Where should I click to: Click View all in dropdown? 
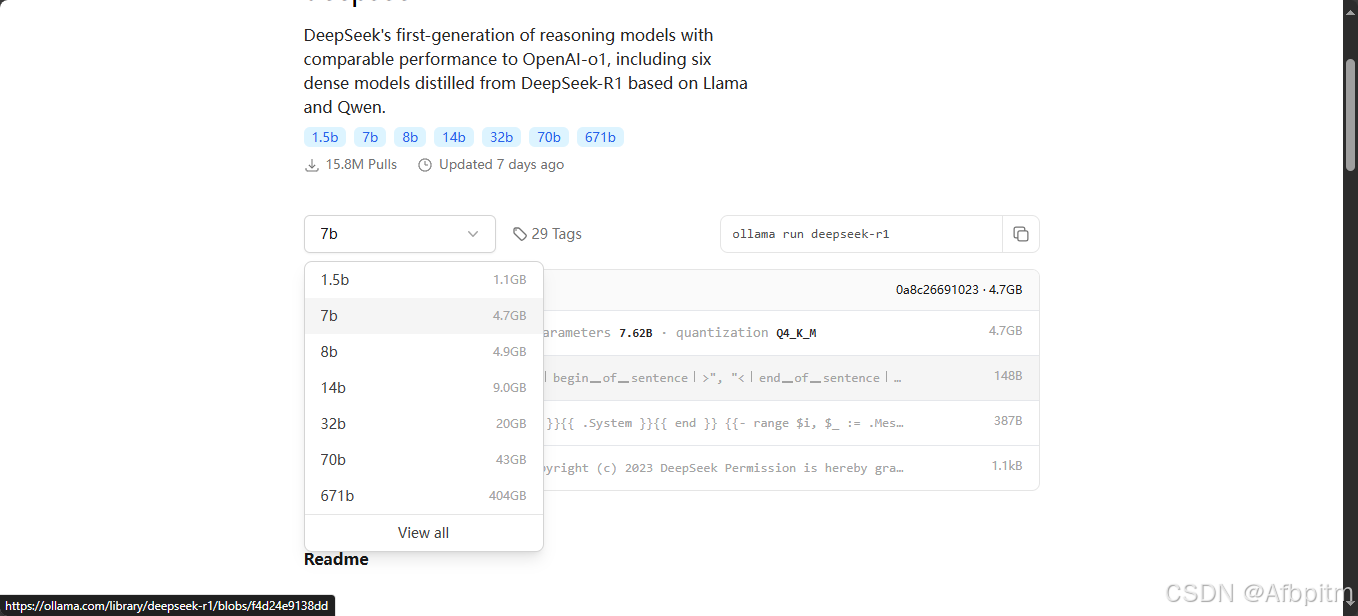(423, 533)
